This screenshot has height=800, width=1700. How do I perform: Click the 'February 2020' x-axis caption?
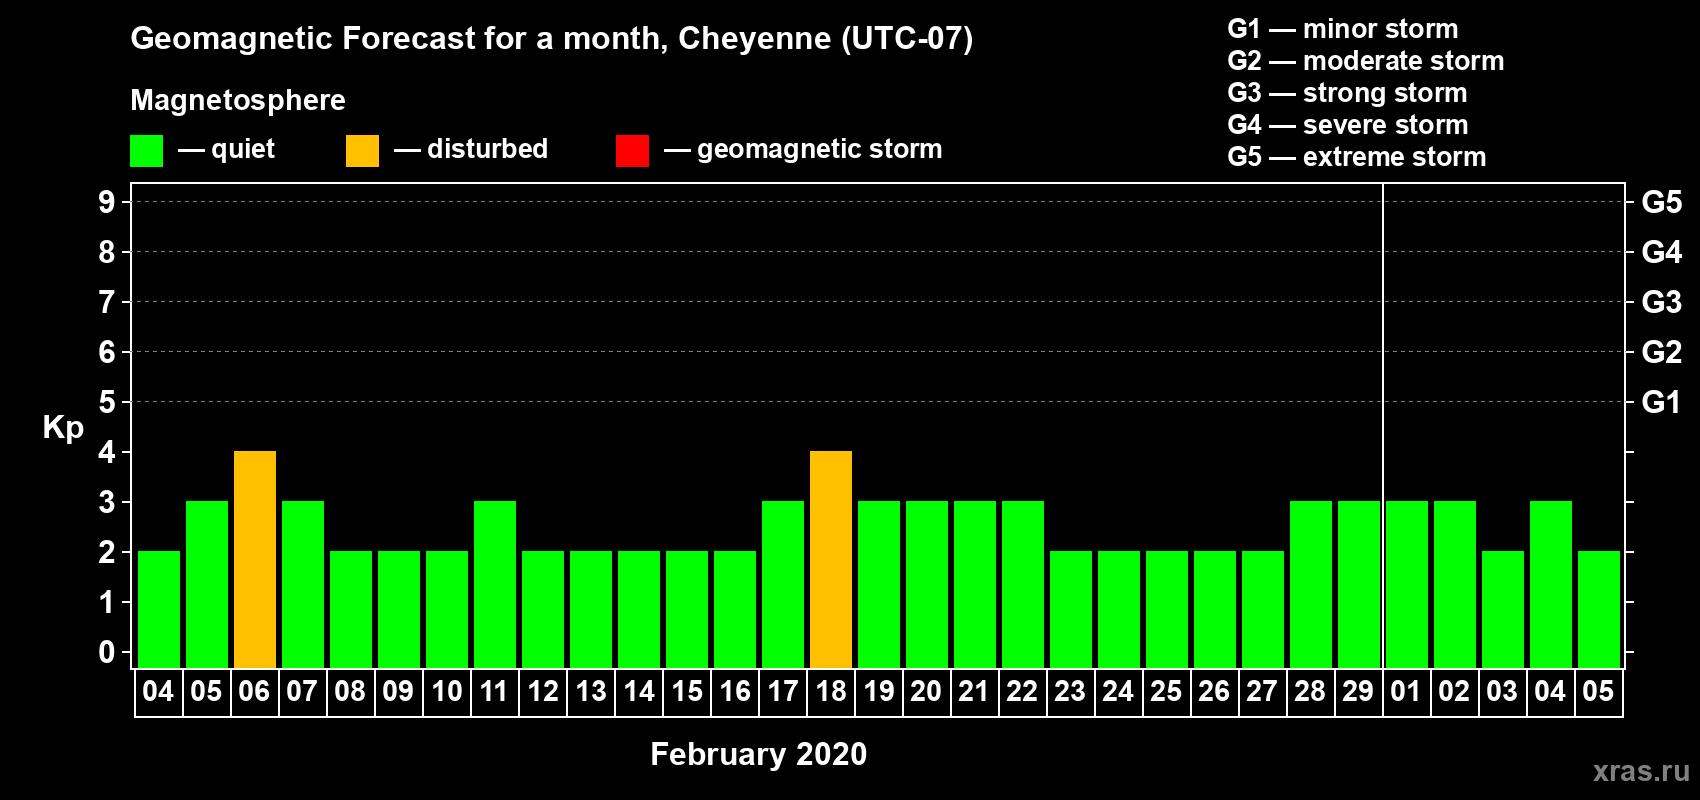[759, 754]
